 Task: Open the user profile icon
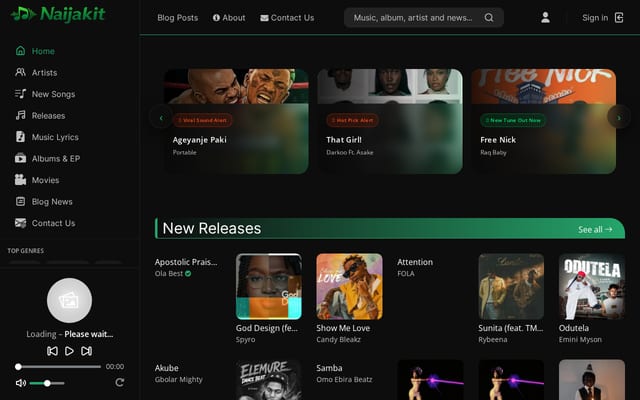[x=545, y=18]
